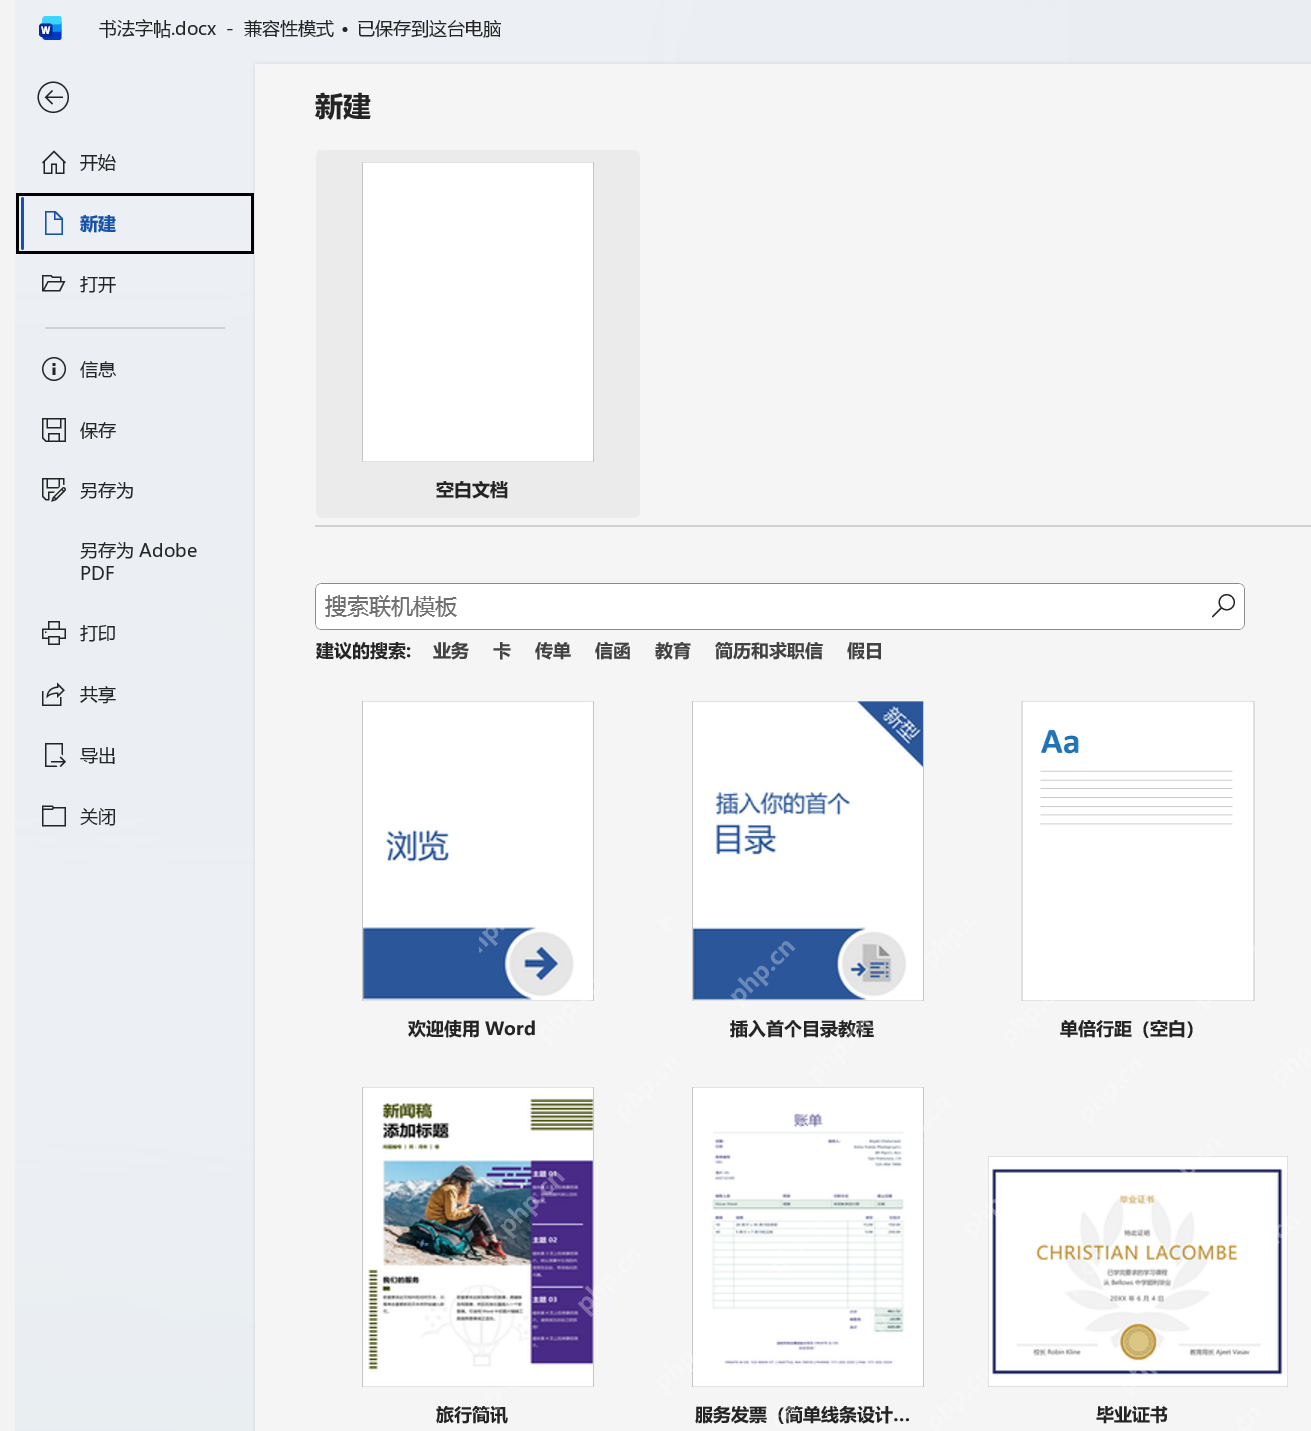Click the close folder icon beside 关闭
The image size is (1311, 1431).
[x=54, y=816]
